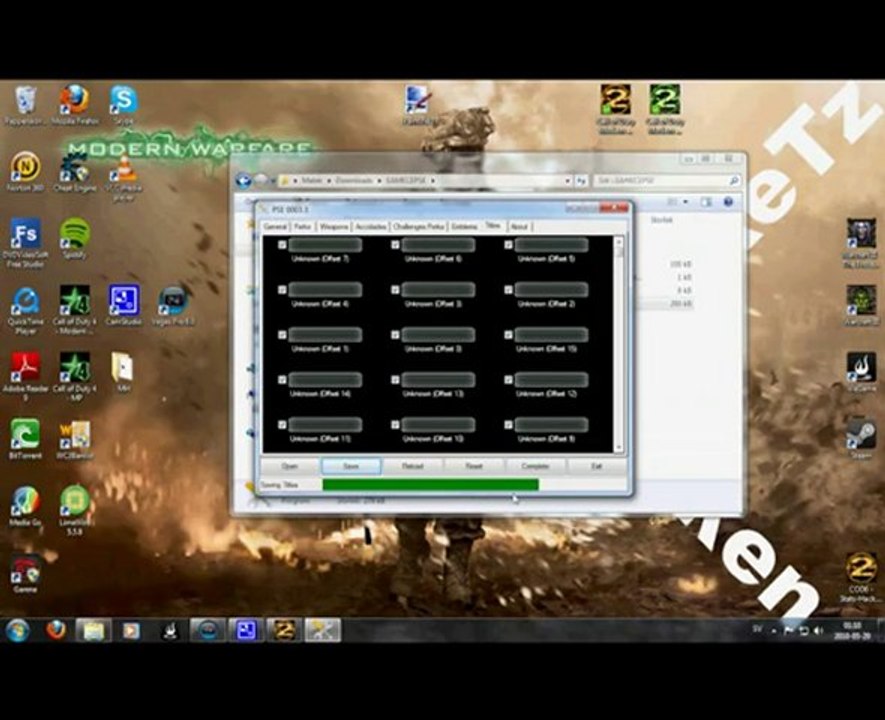Select the Emblems tab
Screen dimensions: 885x720
465,226
